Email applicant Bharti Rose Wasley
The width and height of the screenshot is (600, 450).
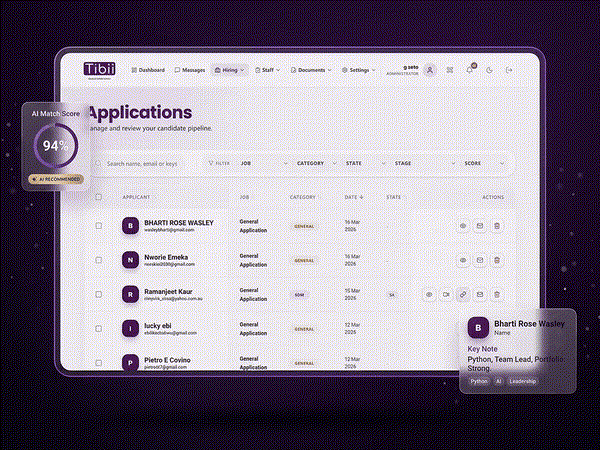(480, 226)
